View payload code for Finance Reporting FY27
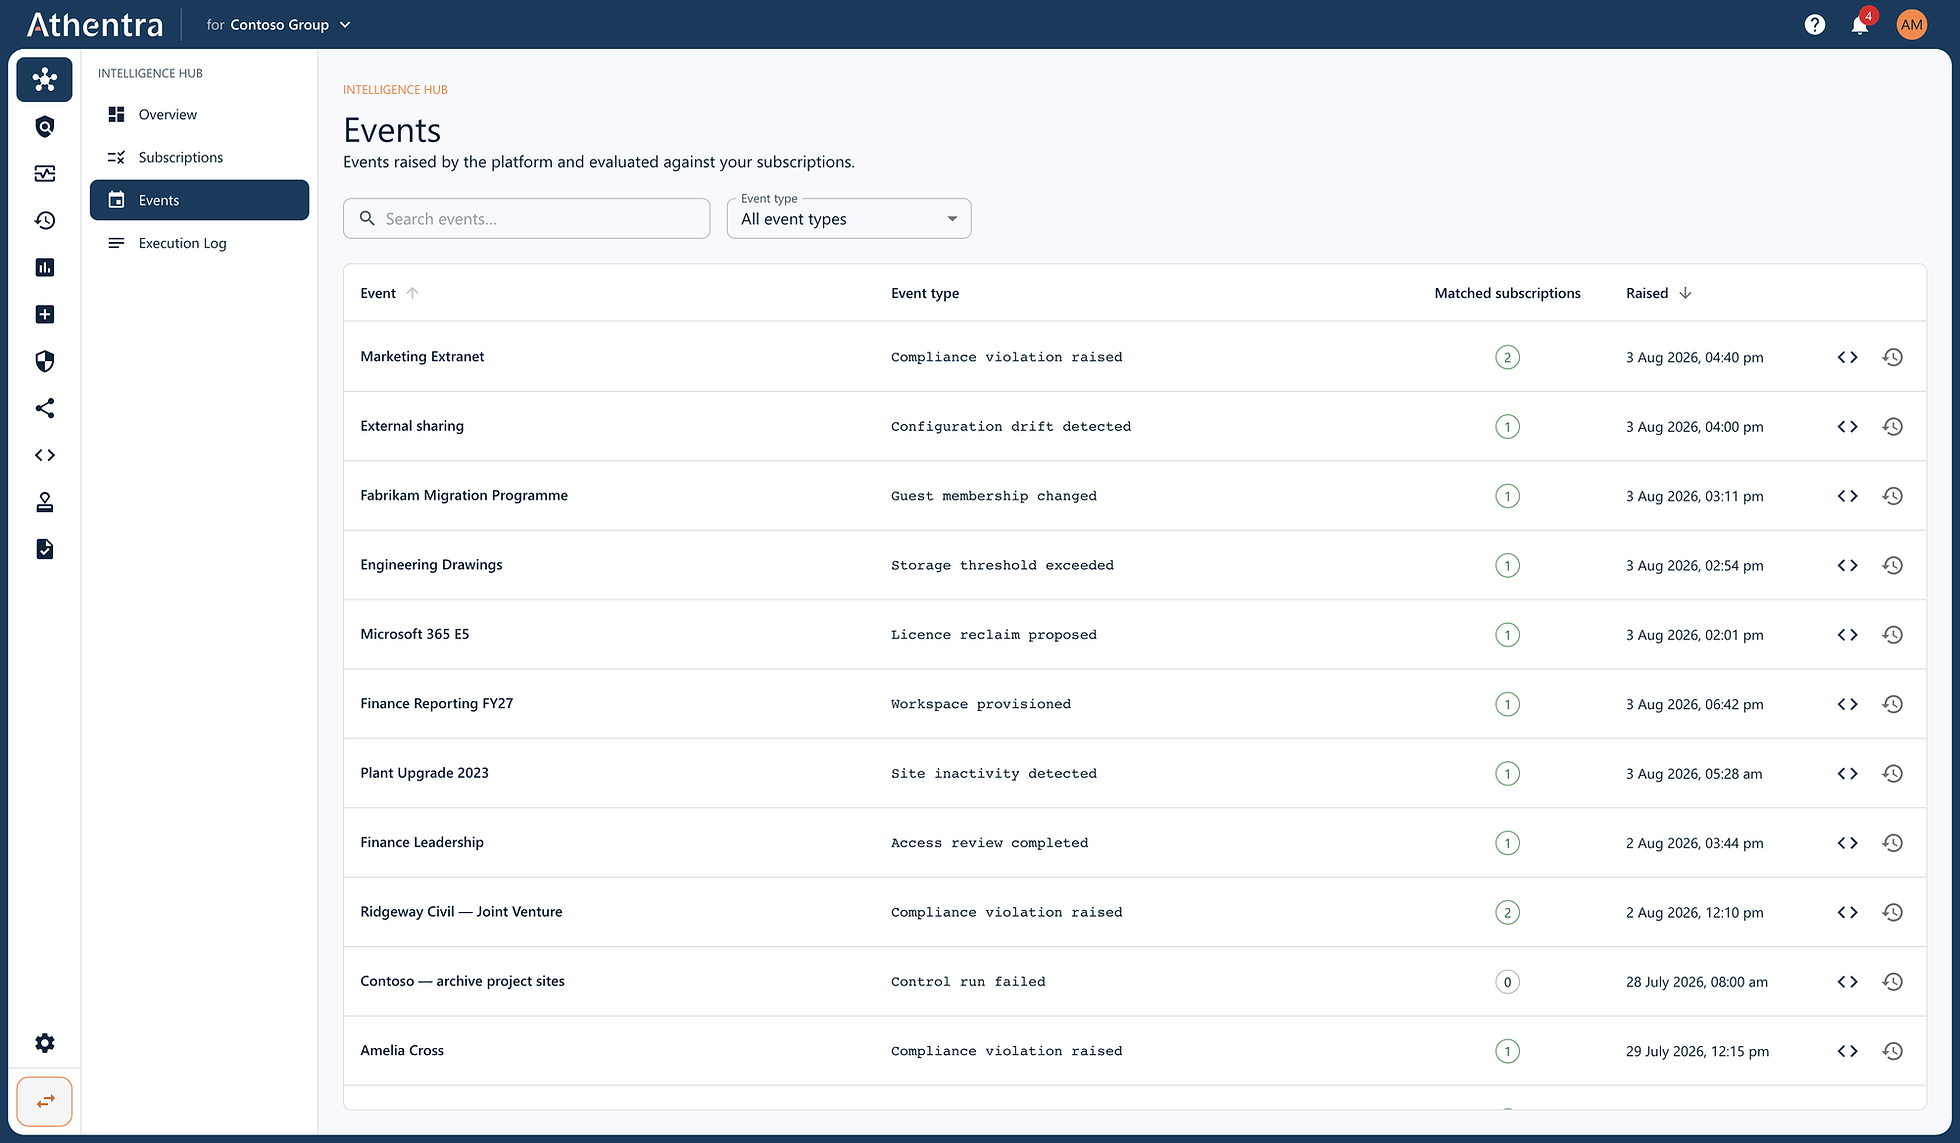This screenshot has width=1960, height=1143. coord(1847,704)
